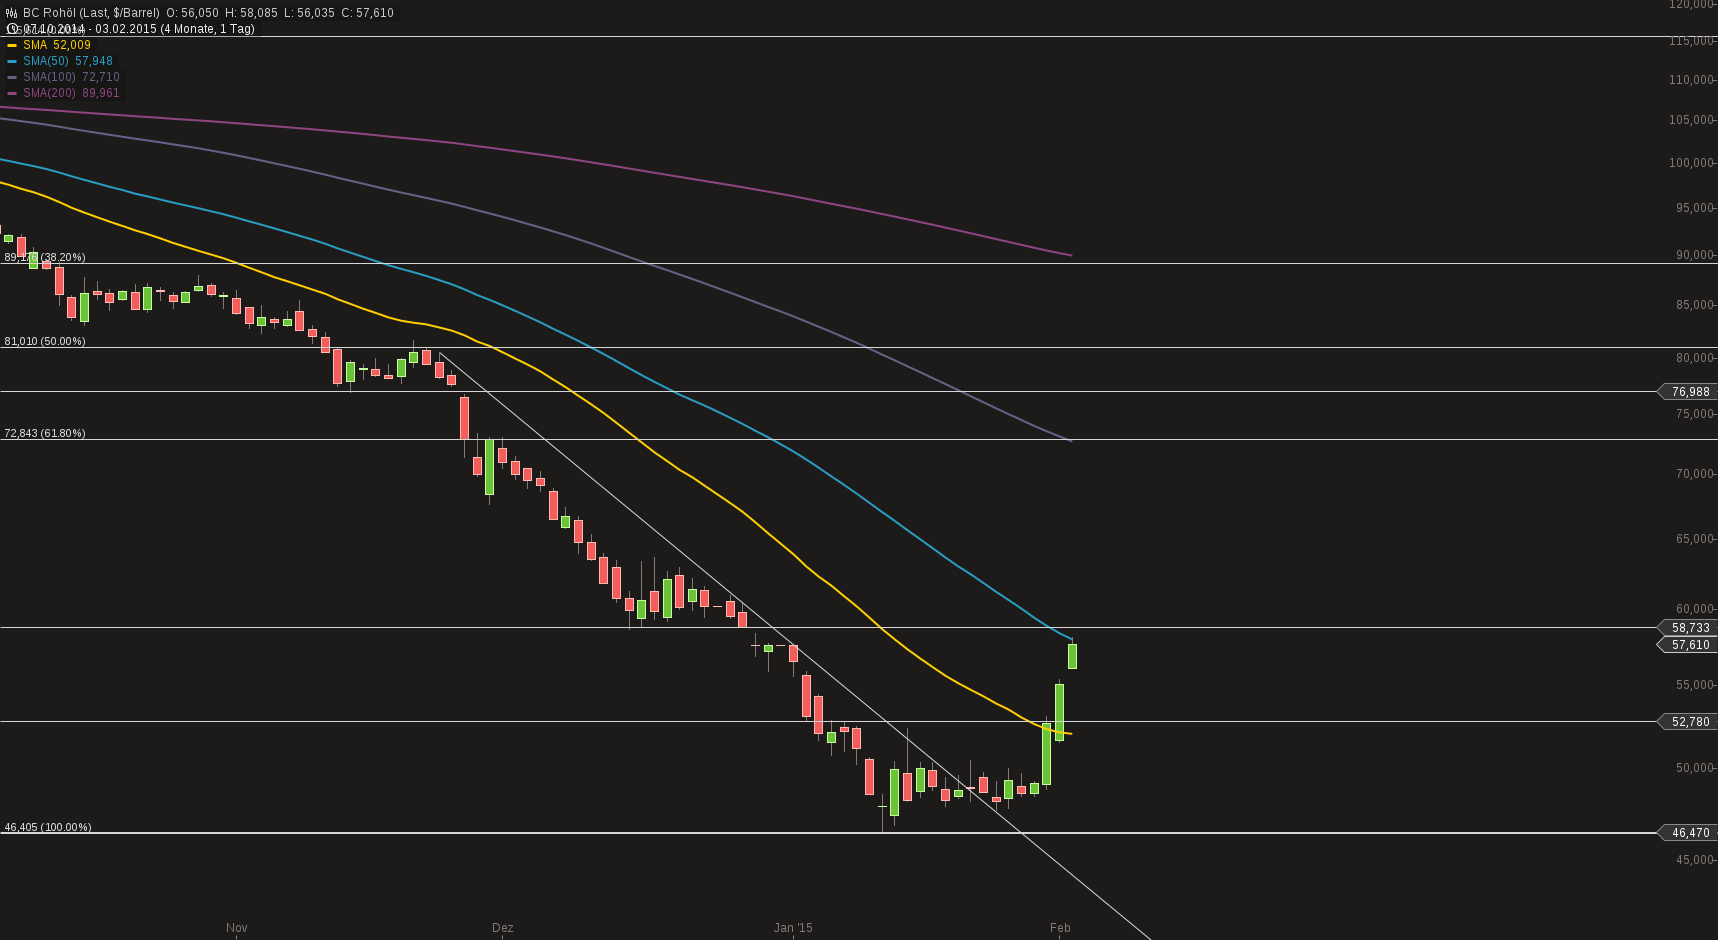
Task: Click the clock icon beside the date range
Action: tap(11, 29)
